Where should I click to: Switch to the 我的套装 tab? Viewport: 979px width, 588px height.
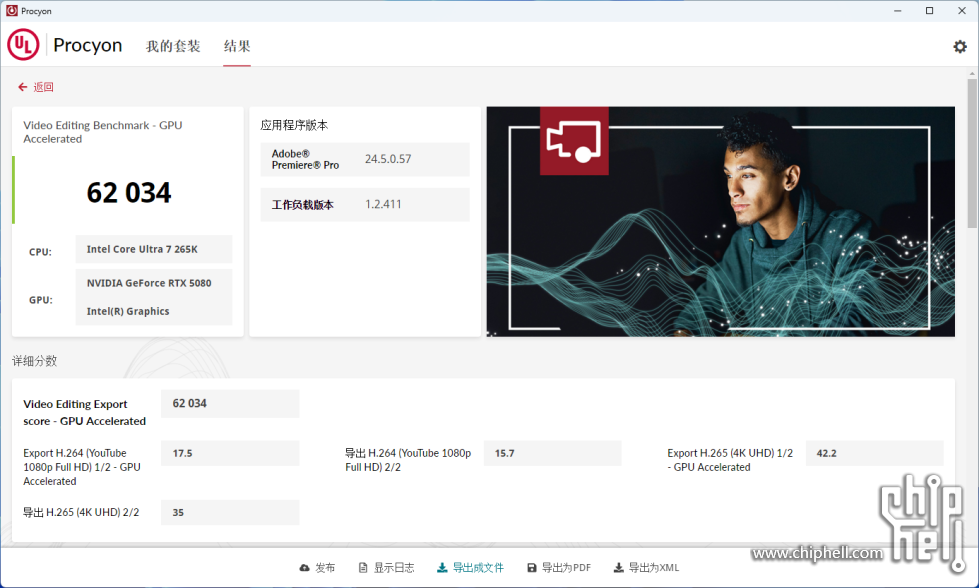tap(173, 46)
